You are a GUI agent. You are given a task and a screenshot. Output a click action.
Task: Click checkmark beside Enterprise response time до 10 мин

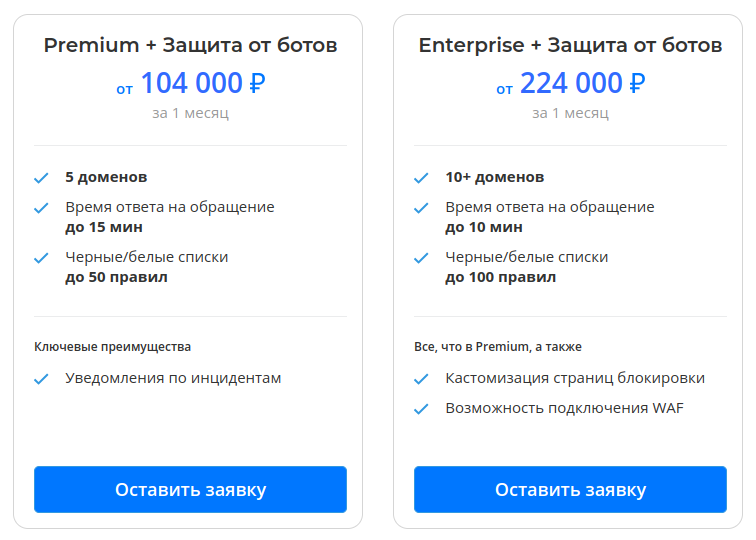tap(421, 208)
